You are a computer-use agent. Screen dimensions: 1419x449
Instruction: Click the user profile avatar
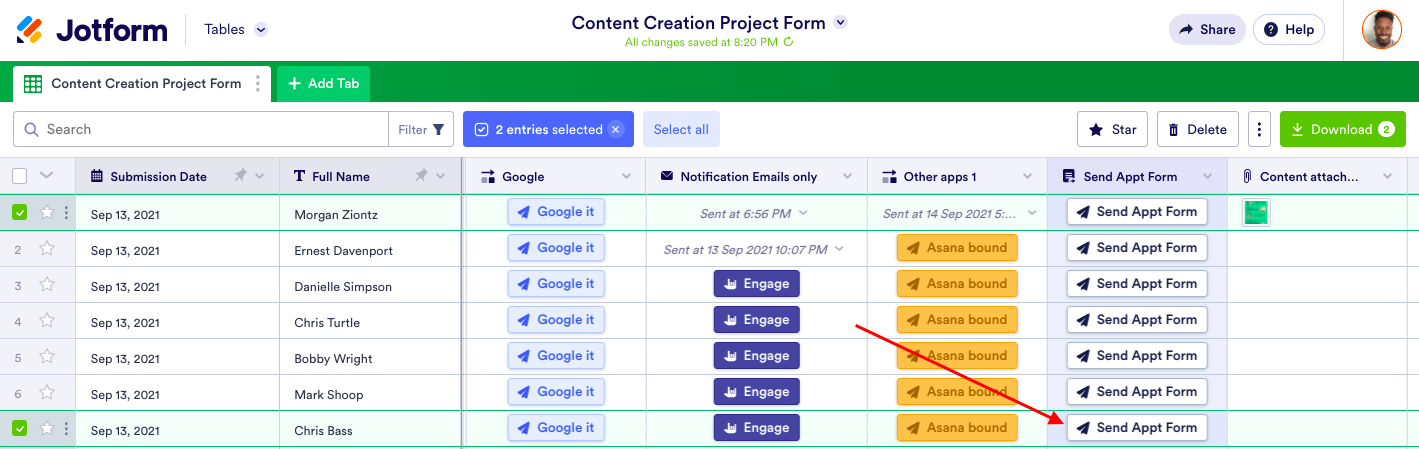click(1381, 30)
